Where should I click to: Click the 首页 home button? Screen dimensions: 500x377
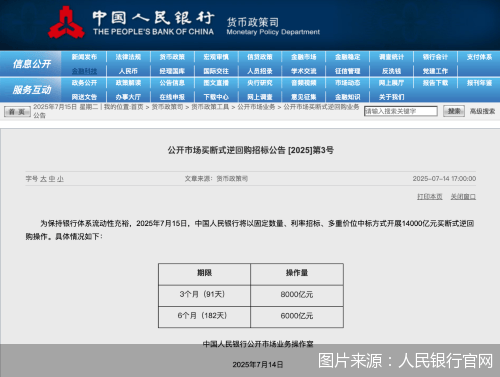point(17,112)
